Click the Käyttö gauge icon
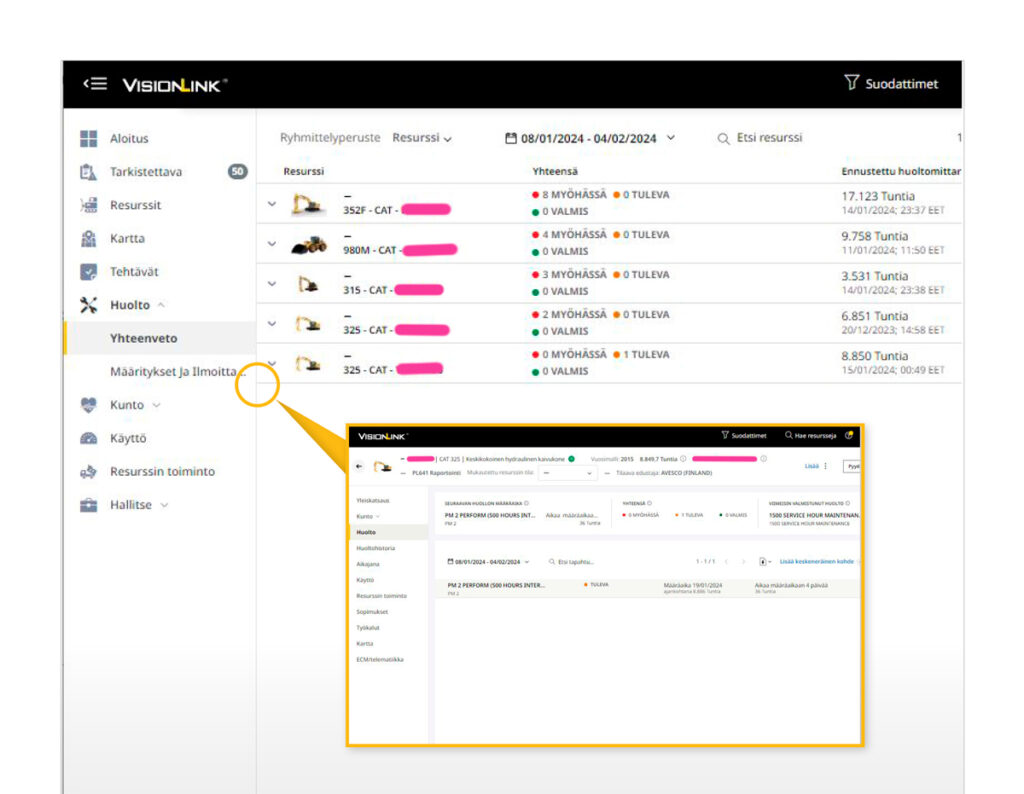This screenshot has width=1024, height=794. [x=89, y=438]
